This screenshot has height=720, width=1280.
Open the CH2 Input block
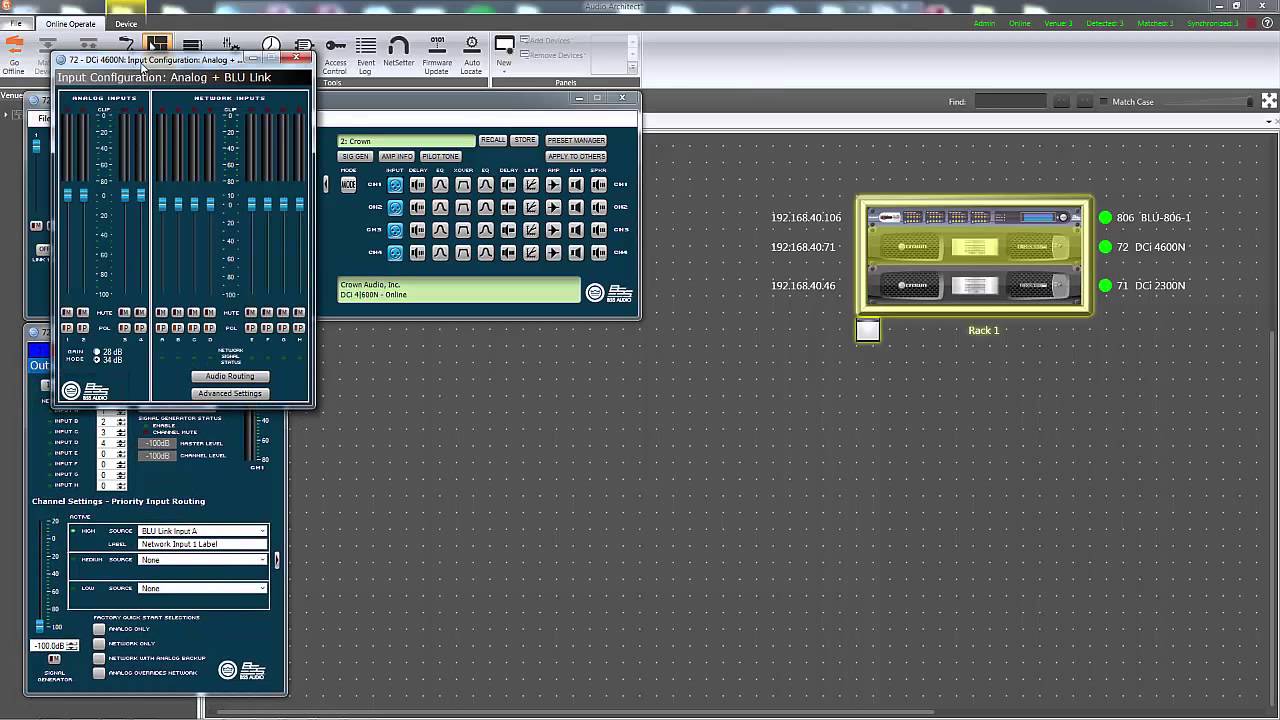click(395, 208)
